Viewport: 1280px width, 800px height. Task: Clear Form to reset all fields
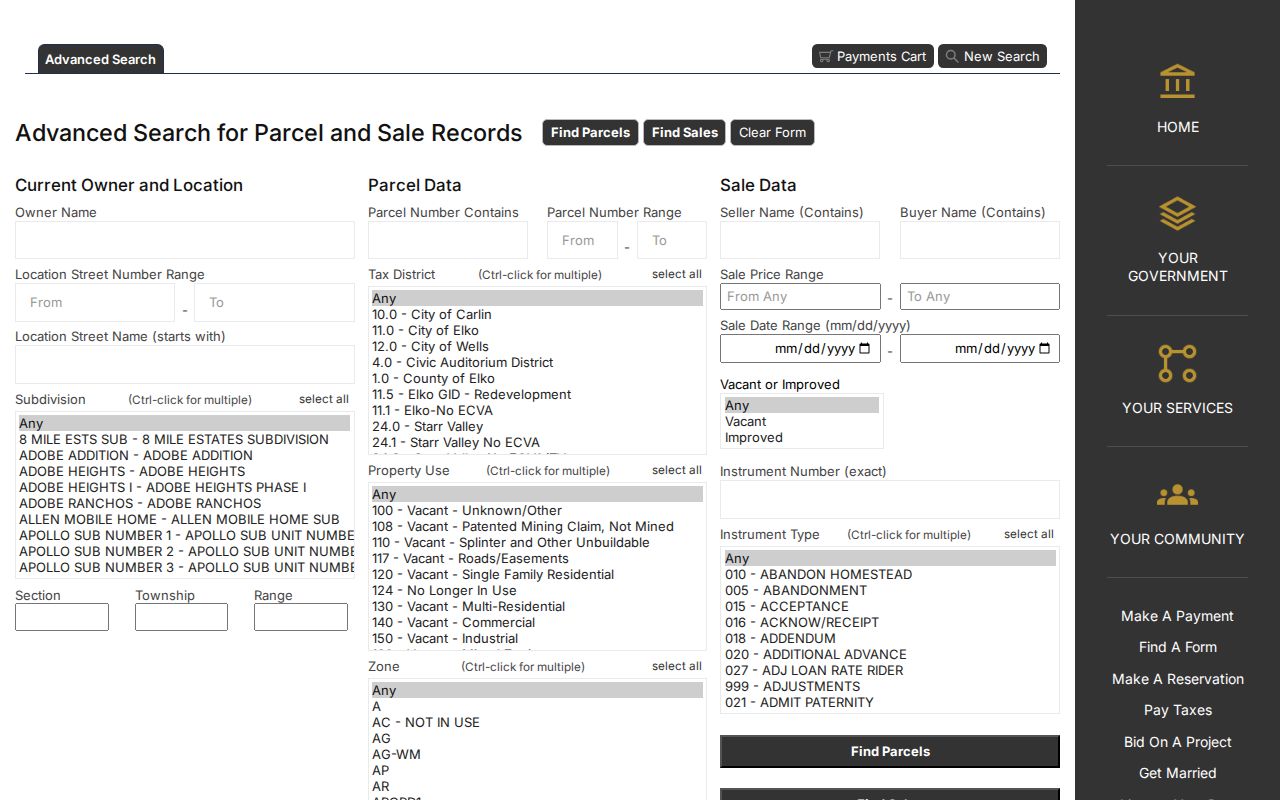(772, 133)
